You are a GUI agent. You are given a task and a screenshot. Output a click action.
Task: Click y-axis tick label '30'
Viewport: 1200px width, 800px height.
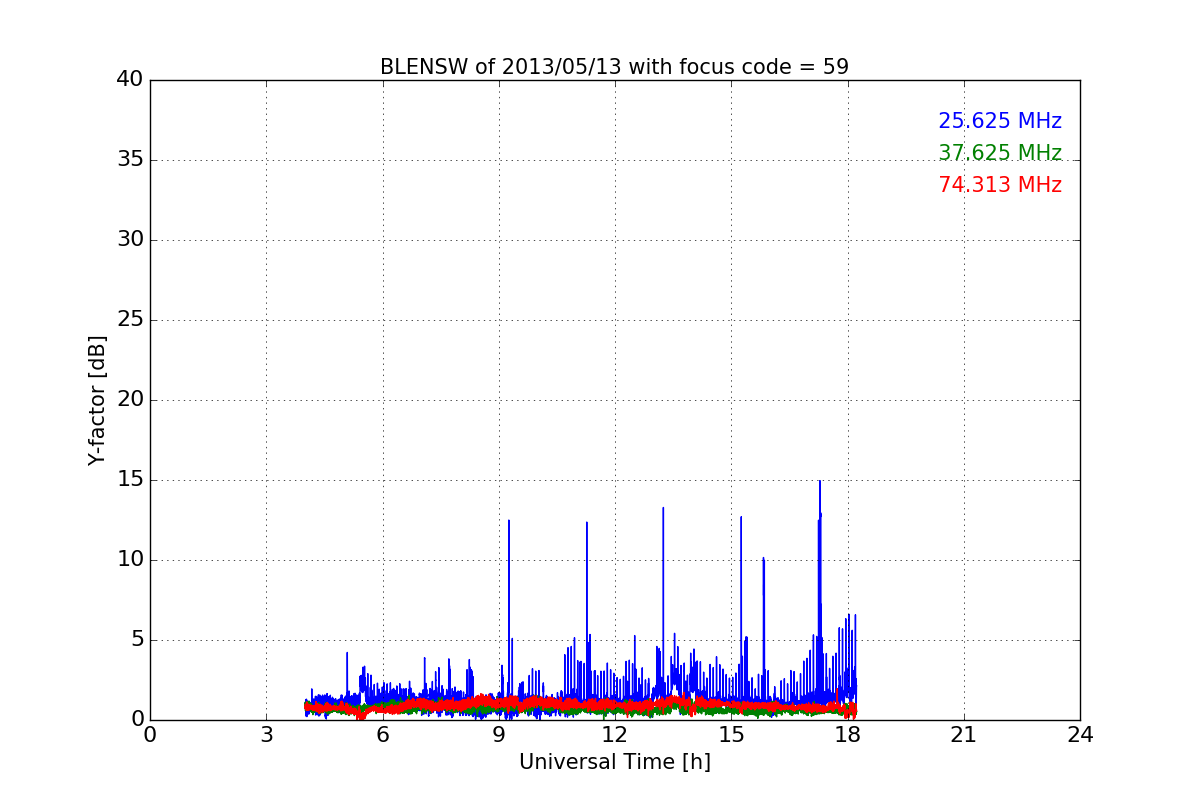(x=130, y=240)
